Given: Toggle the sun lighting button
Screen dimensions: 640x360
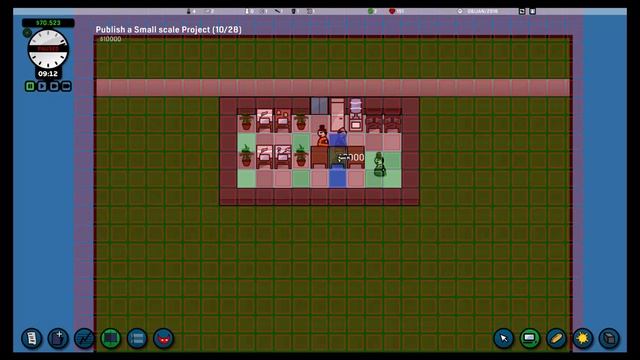Looking at the screenshot, I should click(x=582, y=338).
